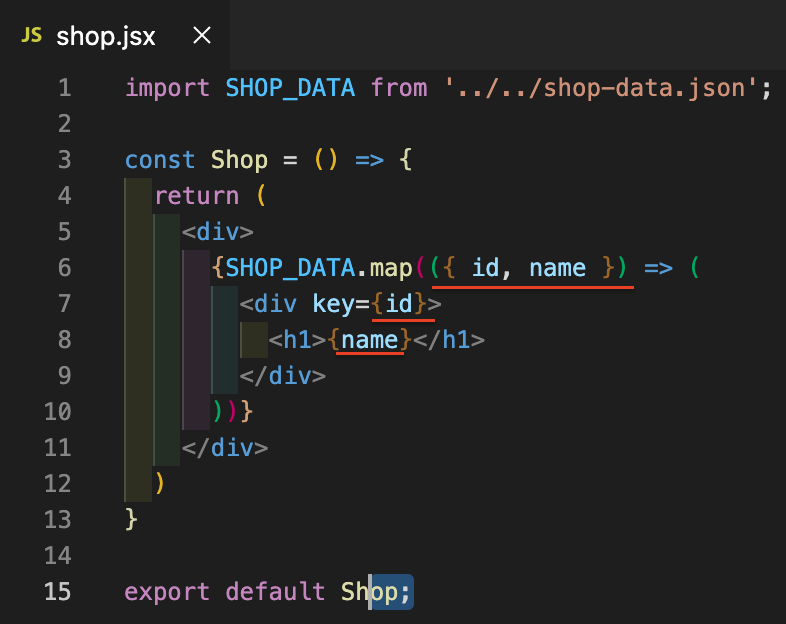Click the 'default' keyword on line 15
The width and height of the screenshot is (786, 624).
(x=275, y=591)
